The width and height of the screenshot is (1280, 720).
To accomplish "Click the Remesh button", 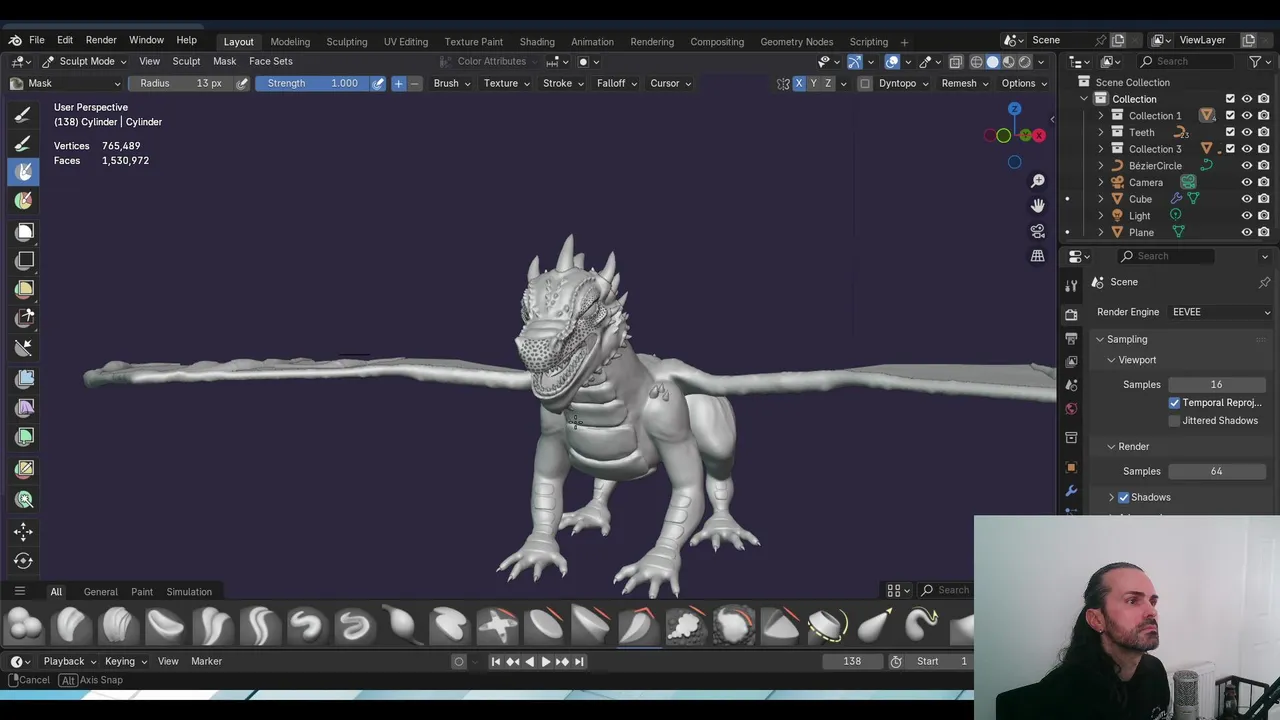I will click(x=958, y=83).
